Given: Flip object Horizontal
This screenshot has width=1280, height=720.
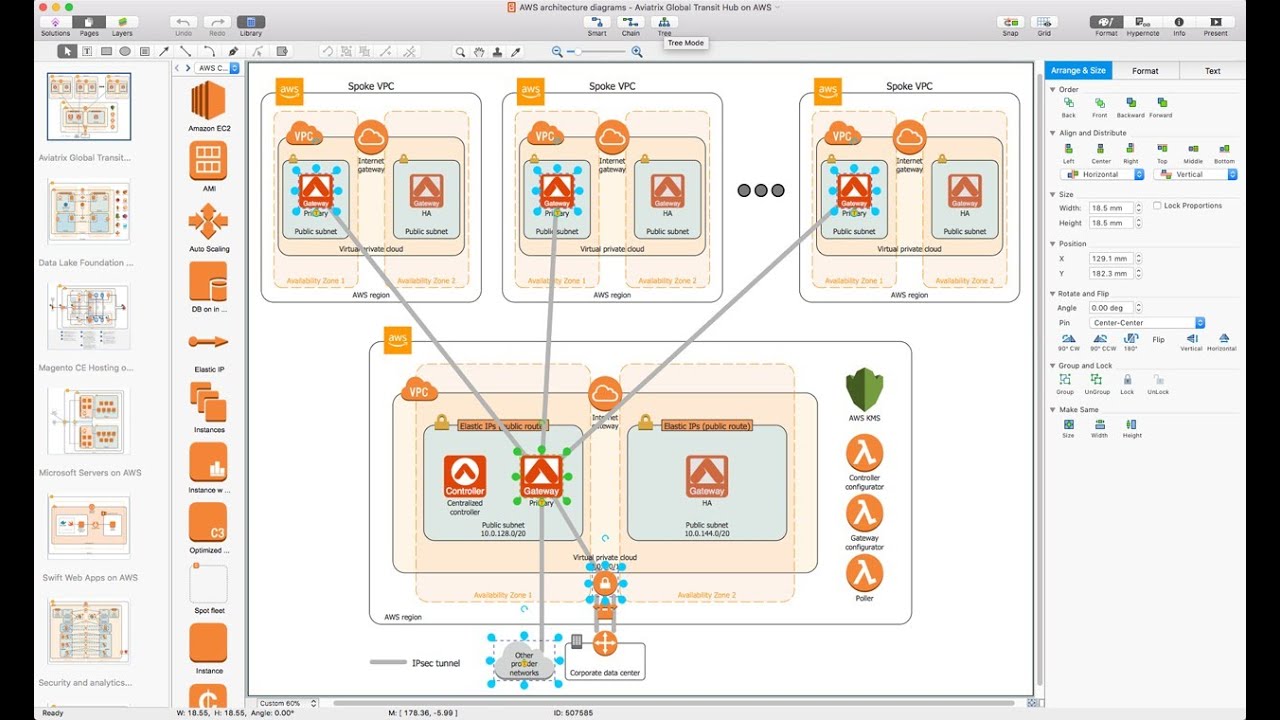Looking at the screenshot, I should point(1222,342).
